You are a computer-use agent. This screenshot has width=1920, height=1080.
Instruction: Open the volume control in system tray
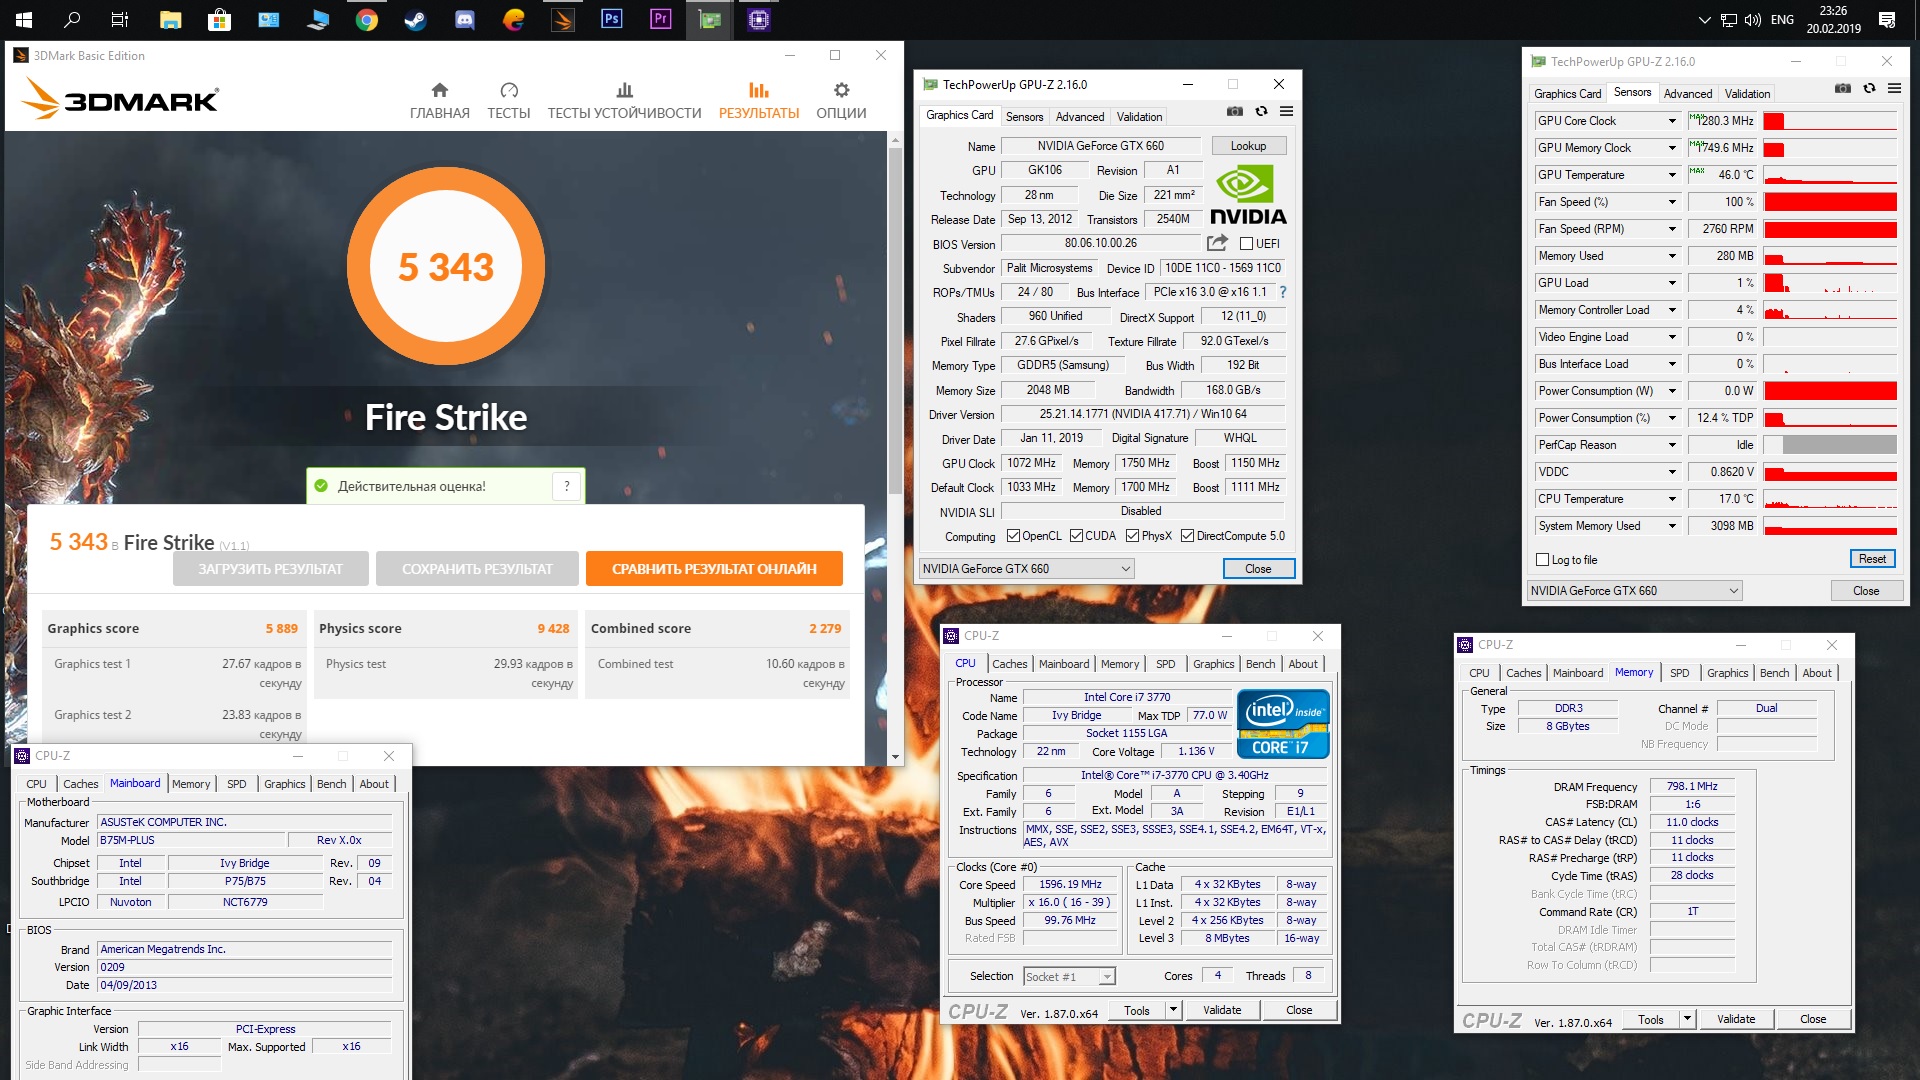(x=1752, y=19)
